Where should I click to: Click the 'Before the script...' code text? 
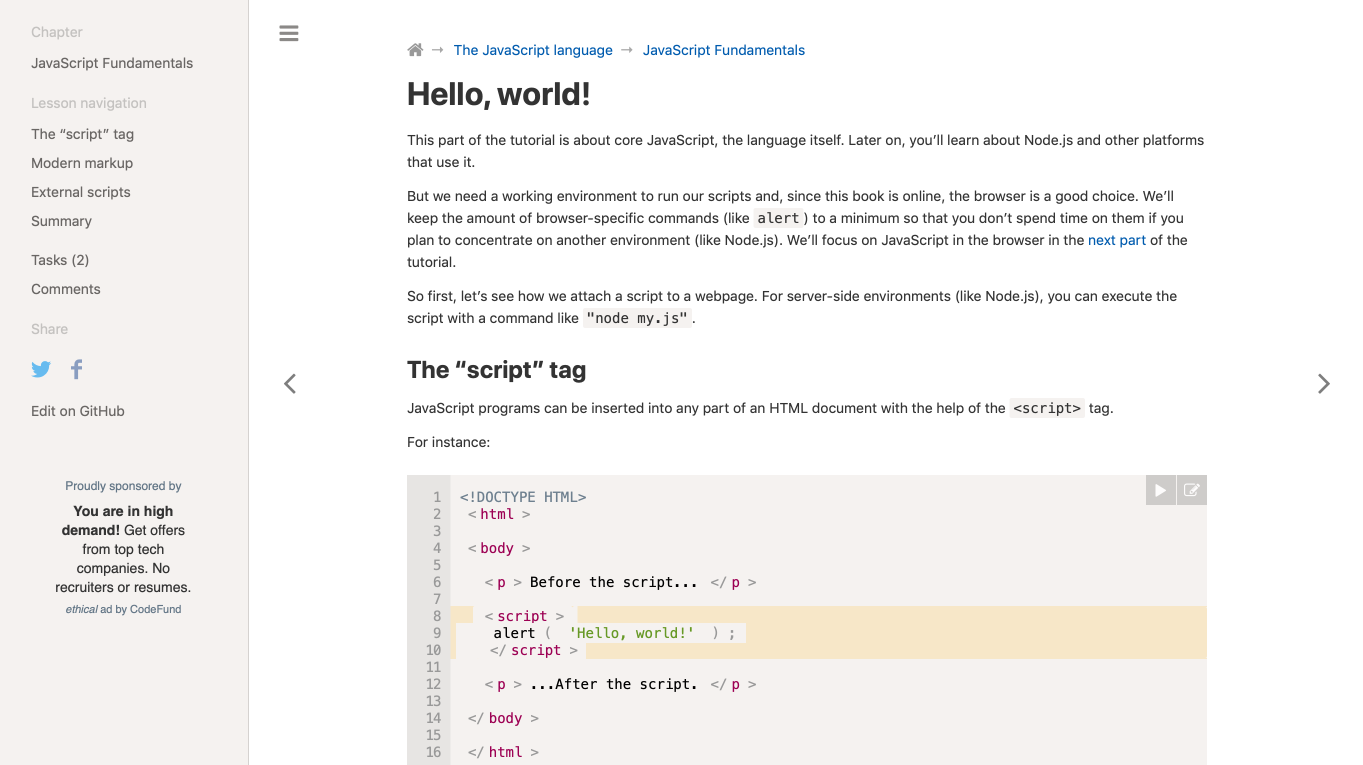pos(614,582)
